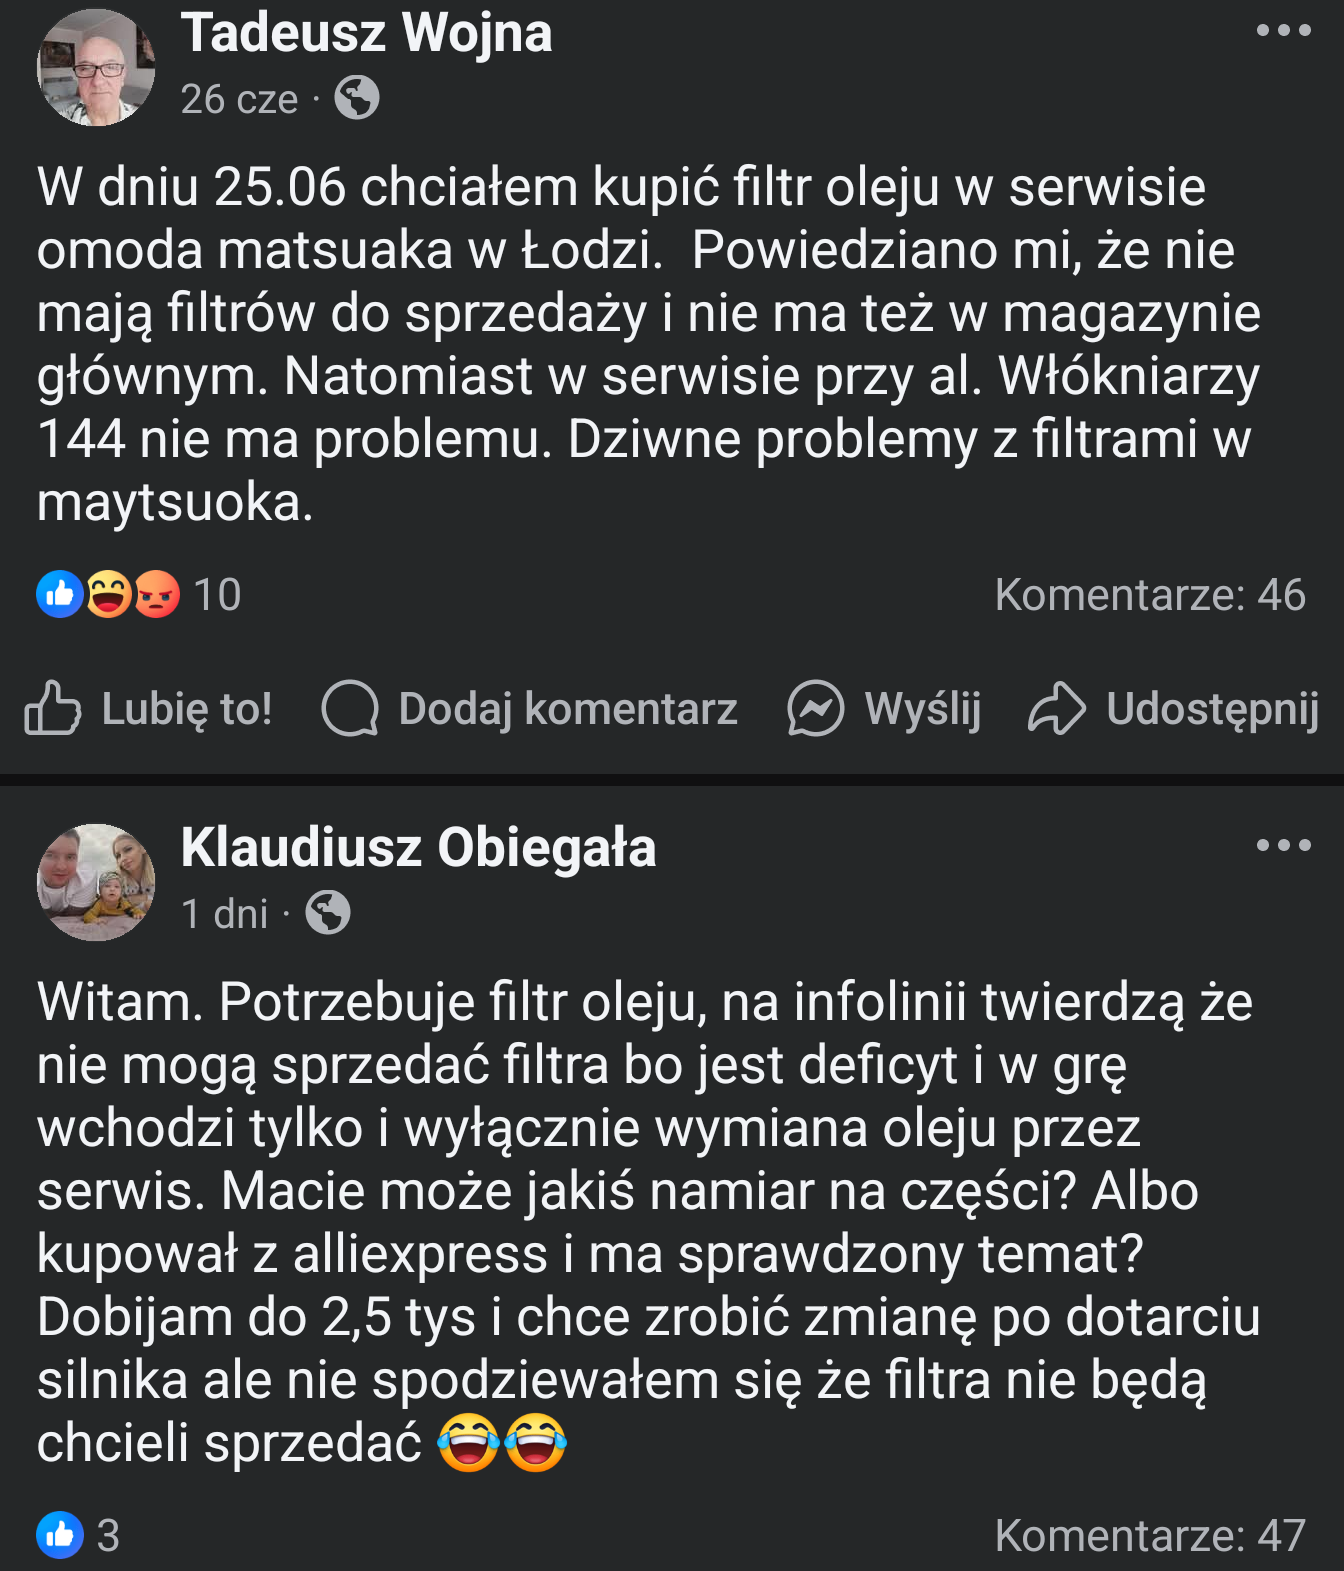The image size is (1344, 1571).
Task: Click the public globe icon on Klaudiusz's post
Action: point(328,913)
